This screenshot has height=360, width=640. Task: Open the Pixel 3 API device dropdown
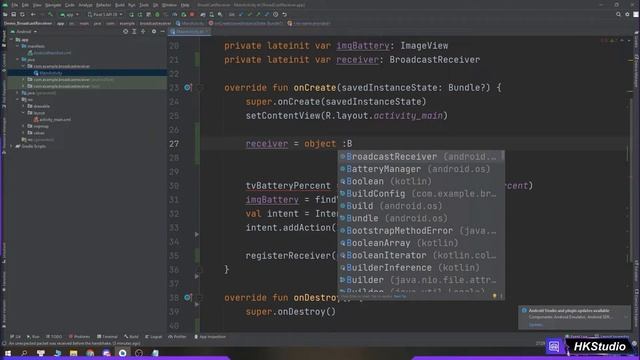point(105,14)
